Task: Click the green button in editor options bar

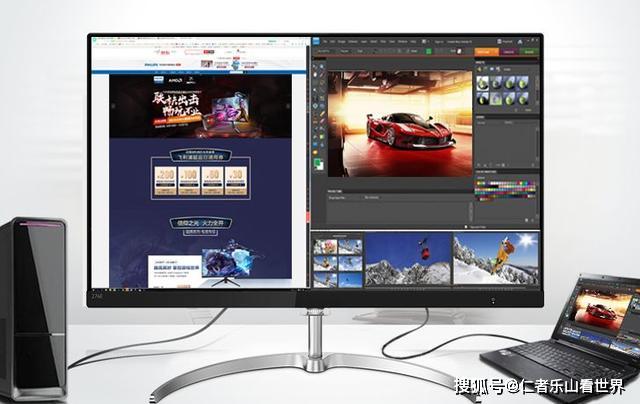Action: (x=429, y=51)
